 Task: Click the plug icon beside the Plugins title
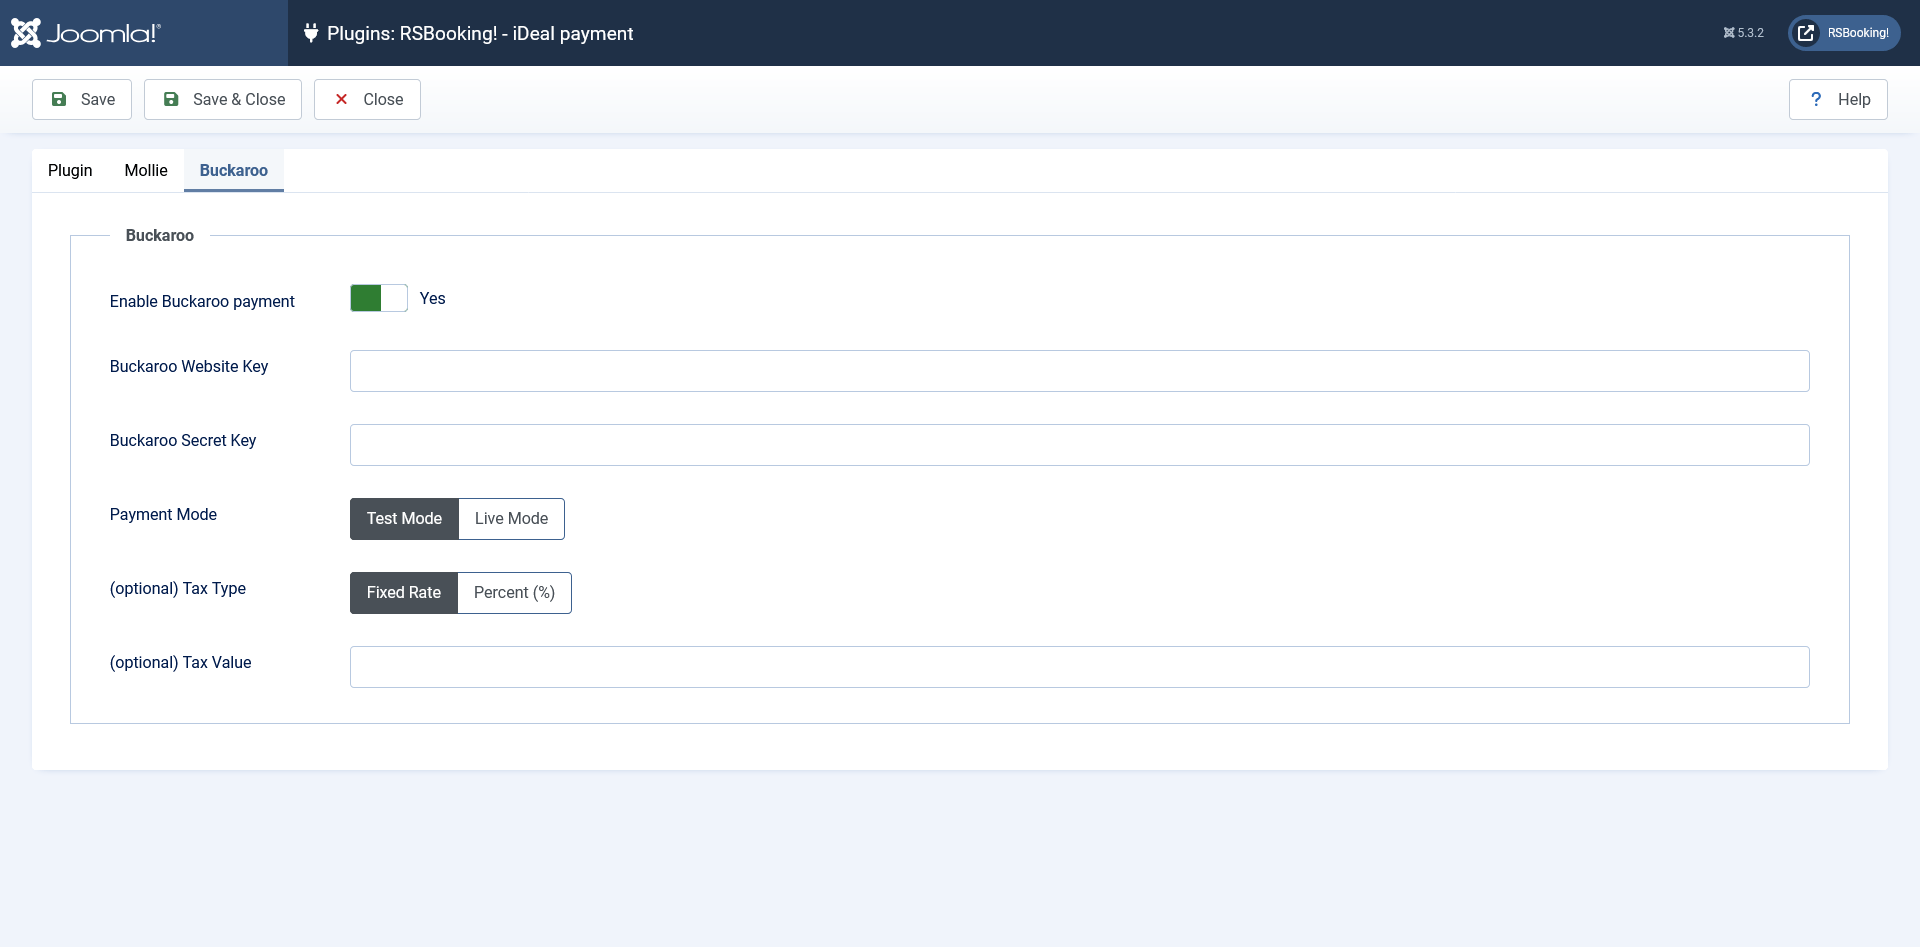pyautogui.click(x=311, y=33)
